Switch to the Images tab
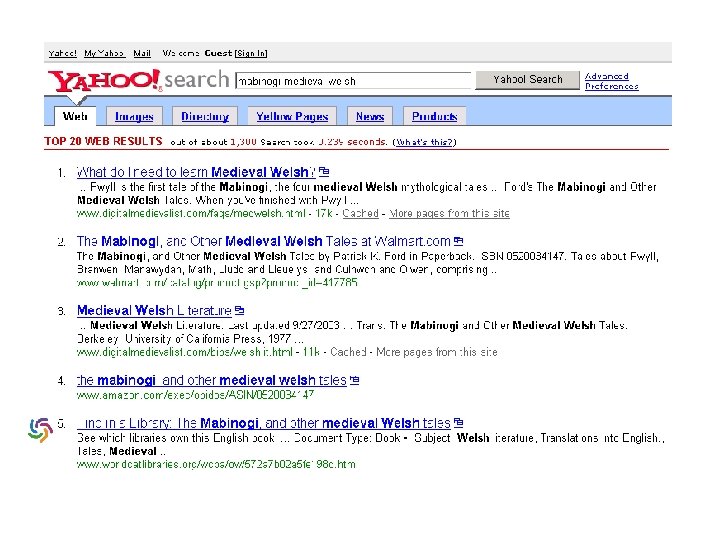The height and width of the screenshot is (540, 720). click(134, 117)
